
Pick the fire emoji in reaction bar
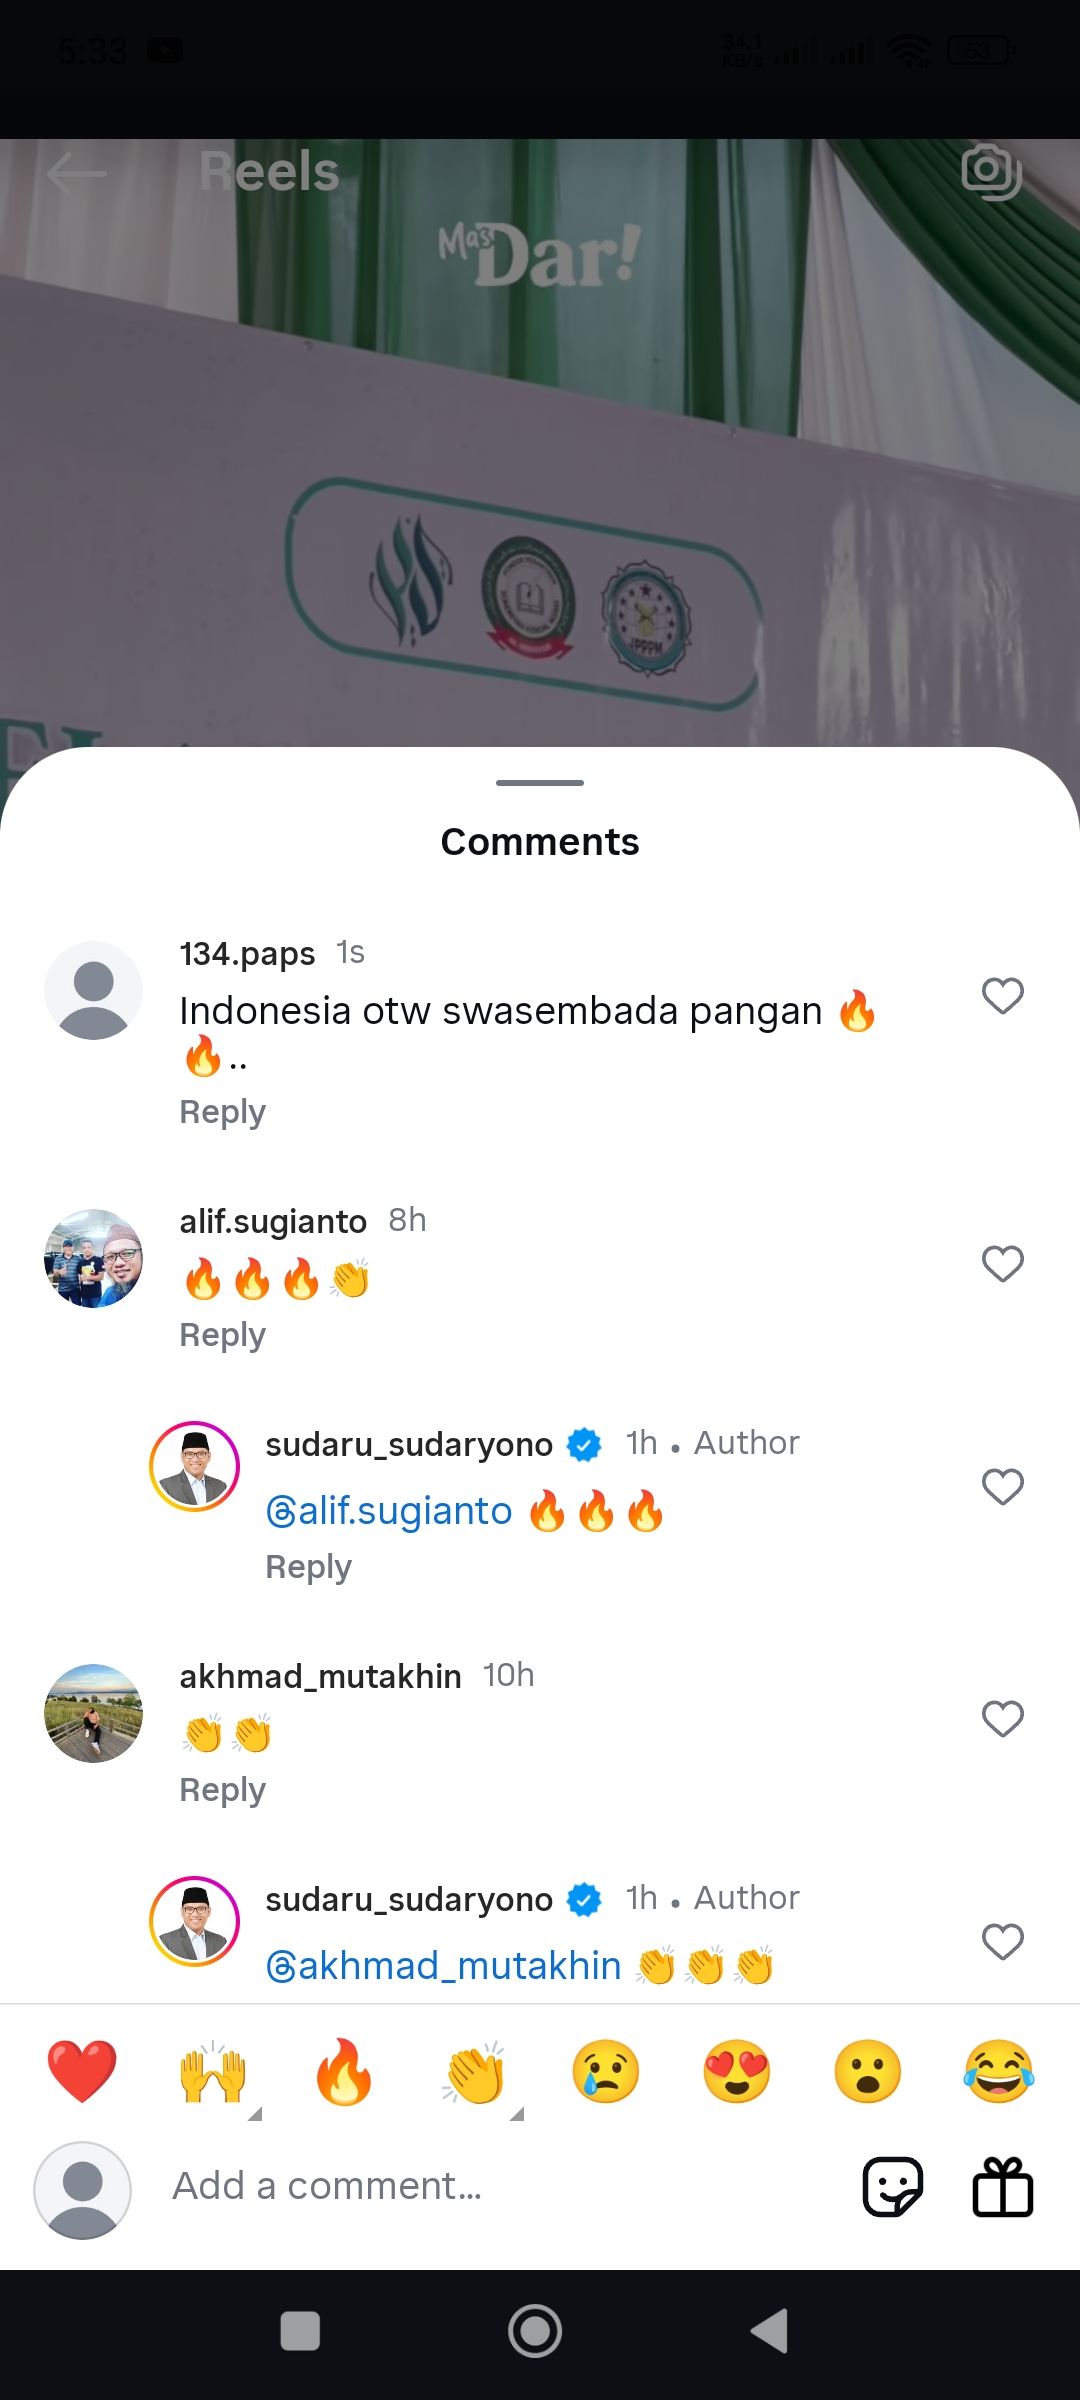(x=344, y=2071)
